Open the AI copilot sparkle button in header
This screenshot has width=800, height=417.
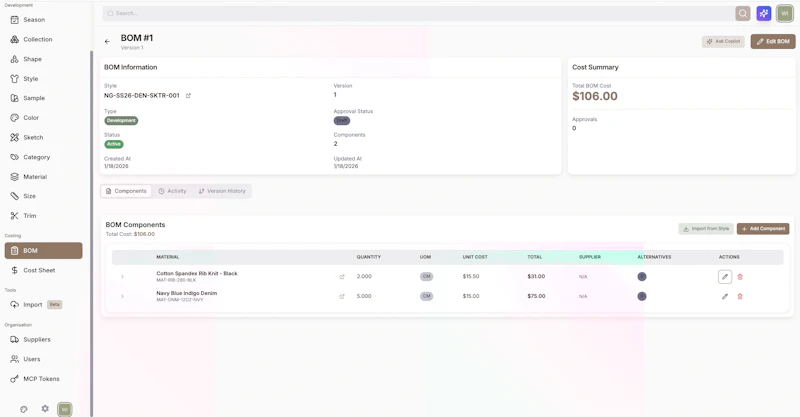(x=764, y=13)
